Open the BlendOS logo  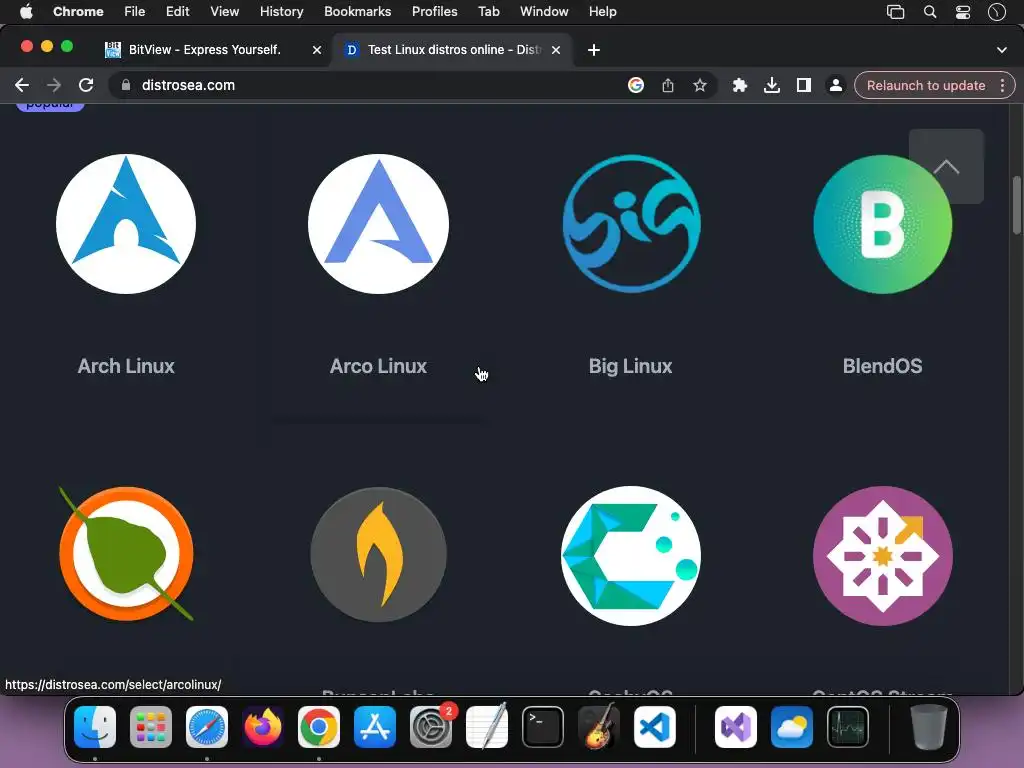pyautogui.click(x=883, y=224)
